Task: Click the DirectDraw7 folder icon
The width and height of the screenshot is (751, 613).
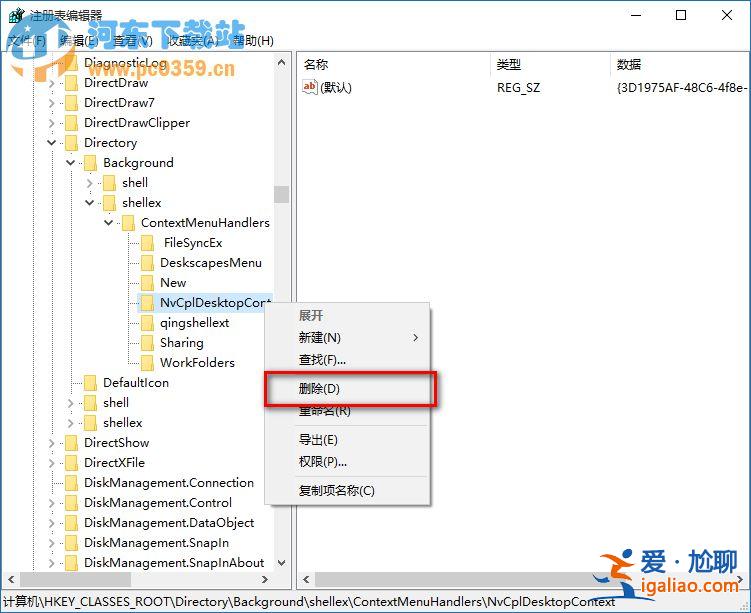Action: pyautogui.click(x=71, y=103)
